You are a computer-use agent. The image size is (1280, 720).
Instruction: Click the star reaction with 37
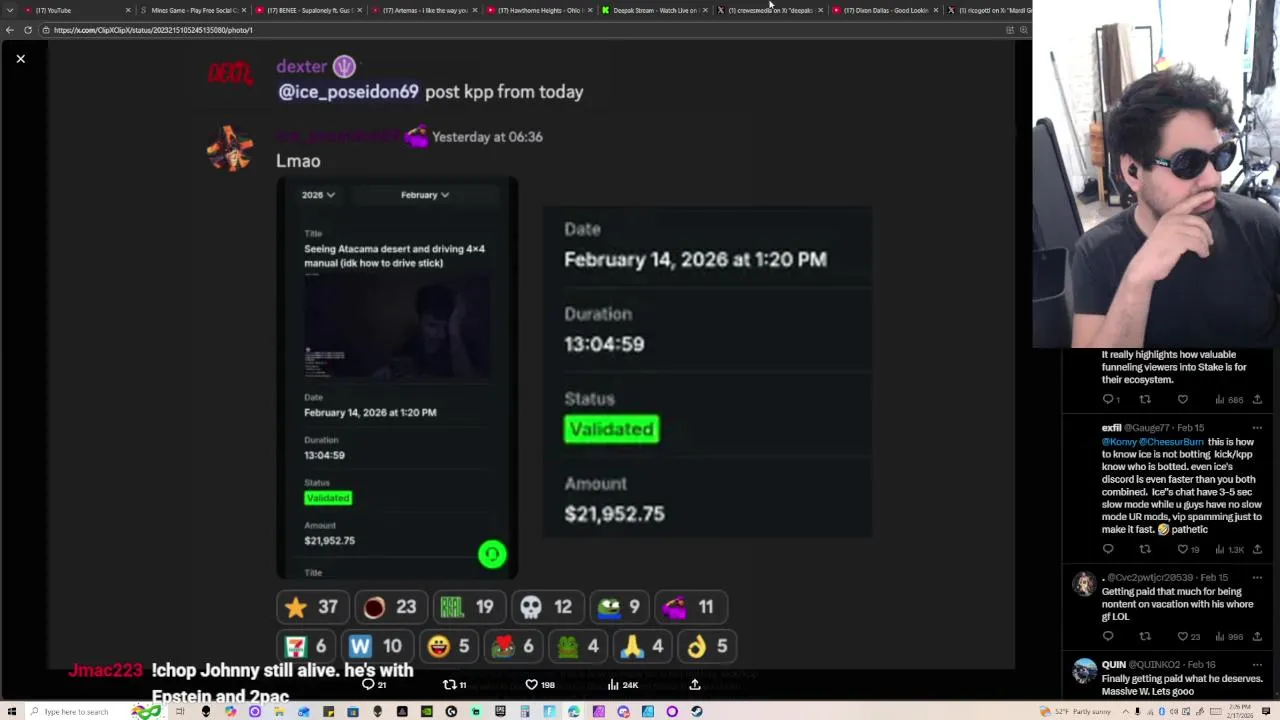point(311,607)
